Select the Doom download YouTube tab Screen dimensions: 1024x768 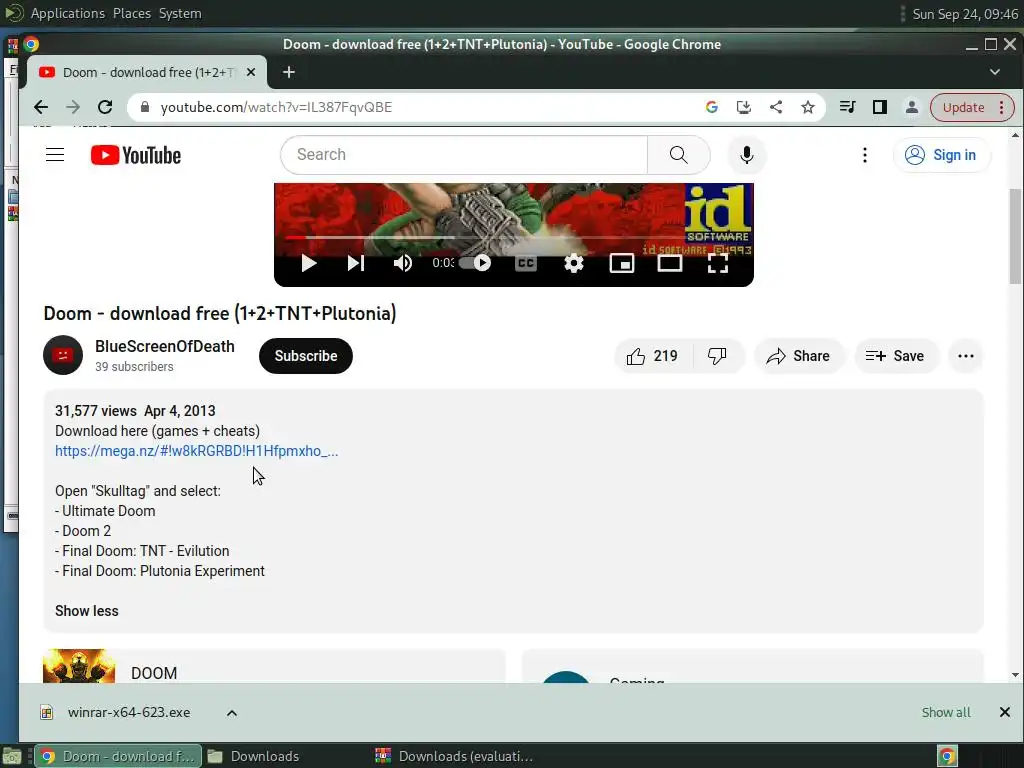click(147, 72)
